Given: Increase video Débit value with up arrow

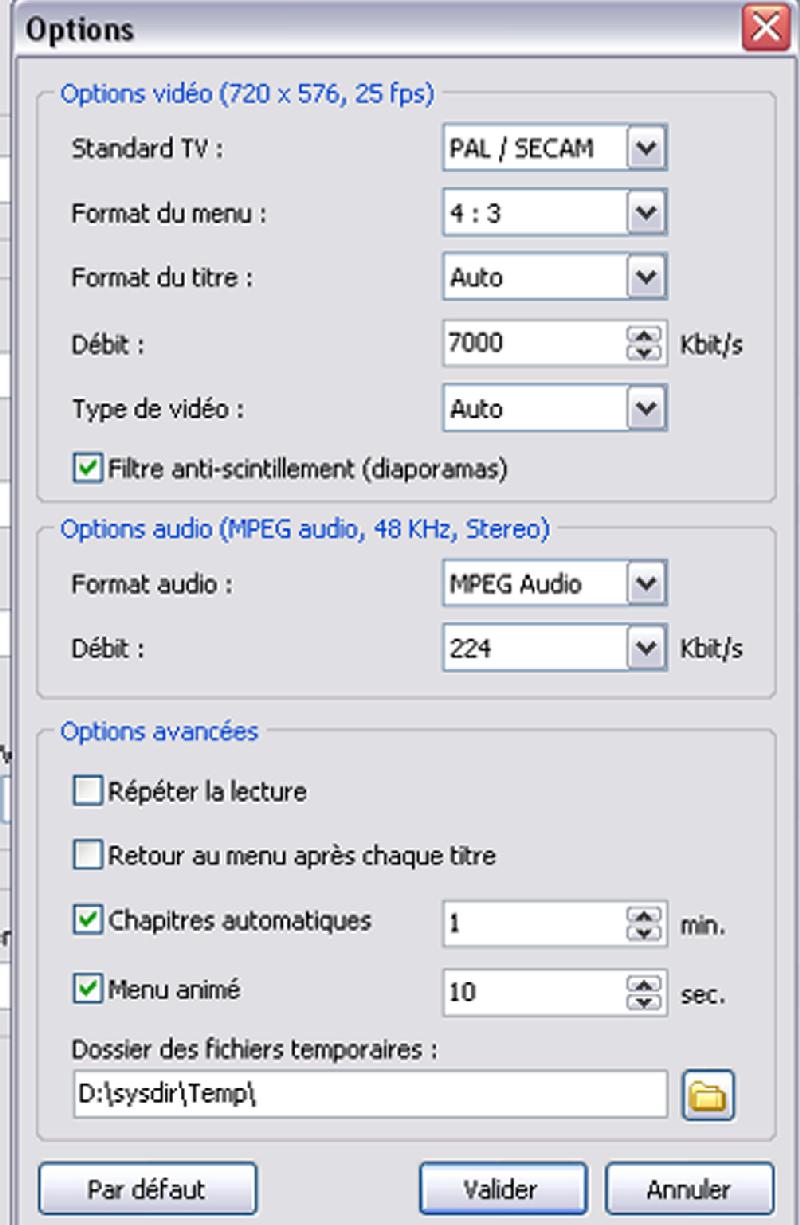Looking at the screenshot, I should pos(646,334).
